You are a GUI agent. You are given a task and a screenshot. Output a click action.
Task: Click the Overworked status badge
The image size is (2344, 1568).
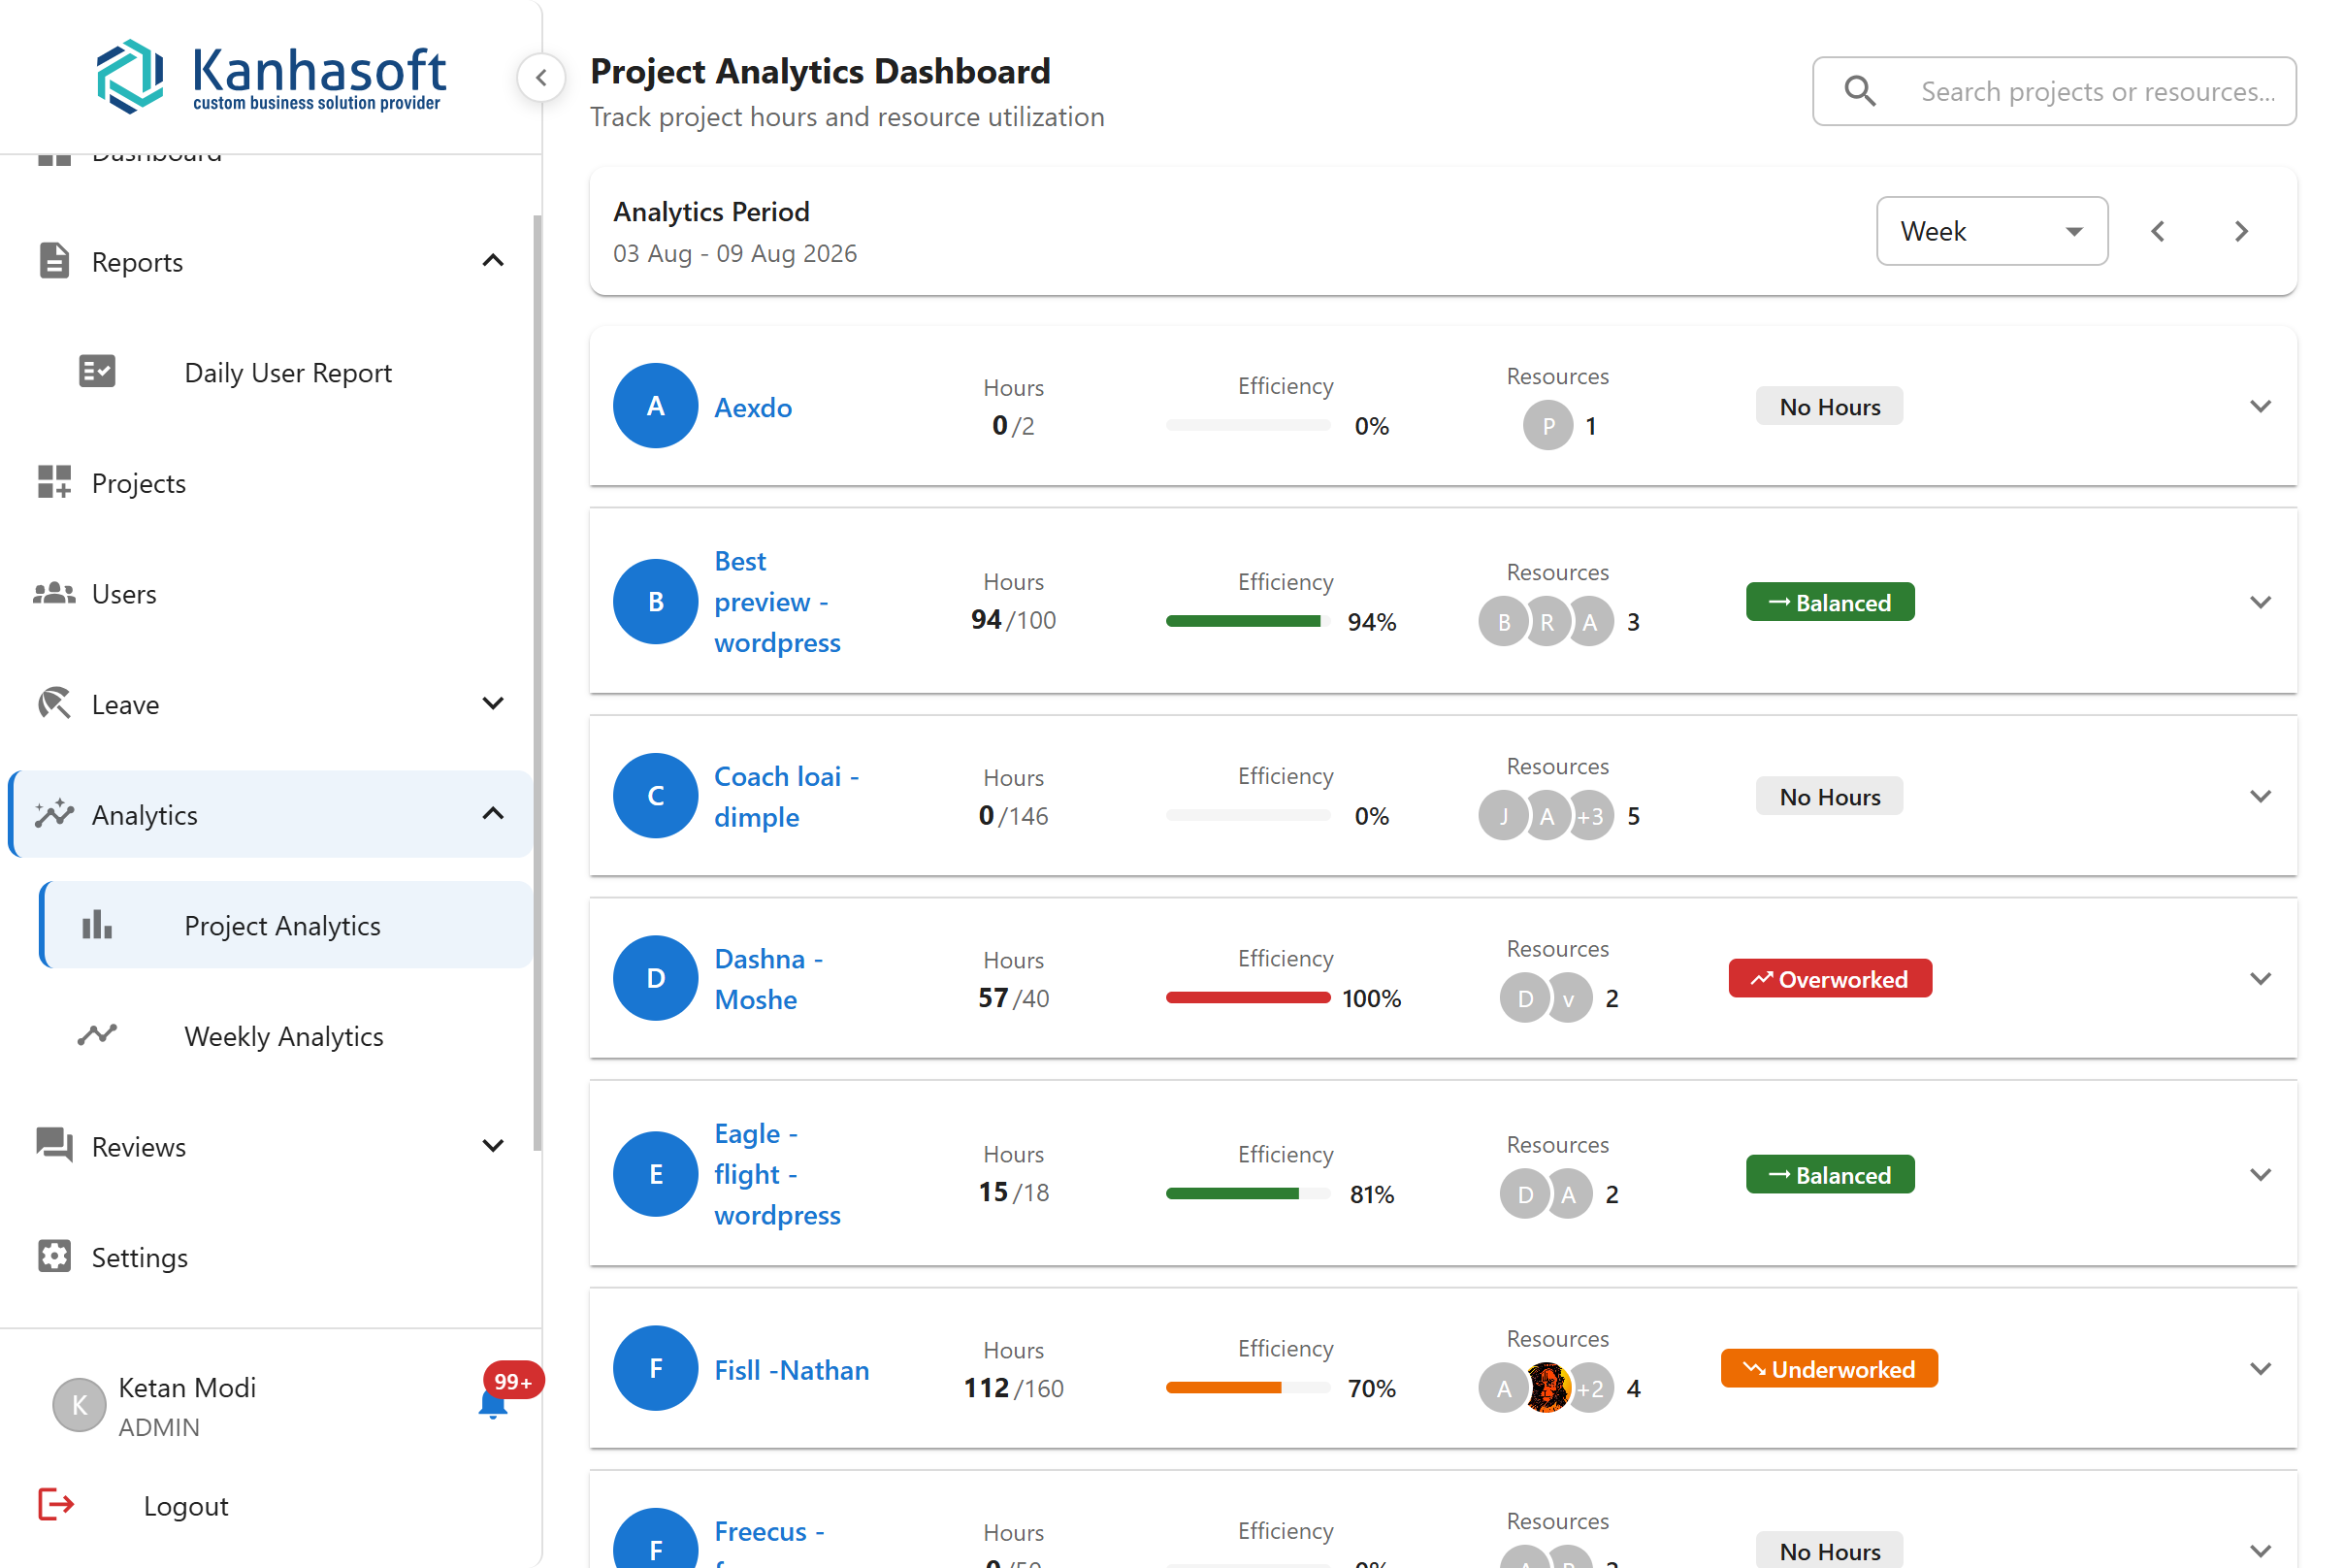click(x=1829, y=978)
